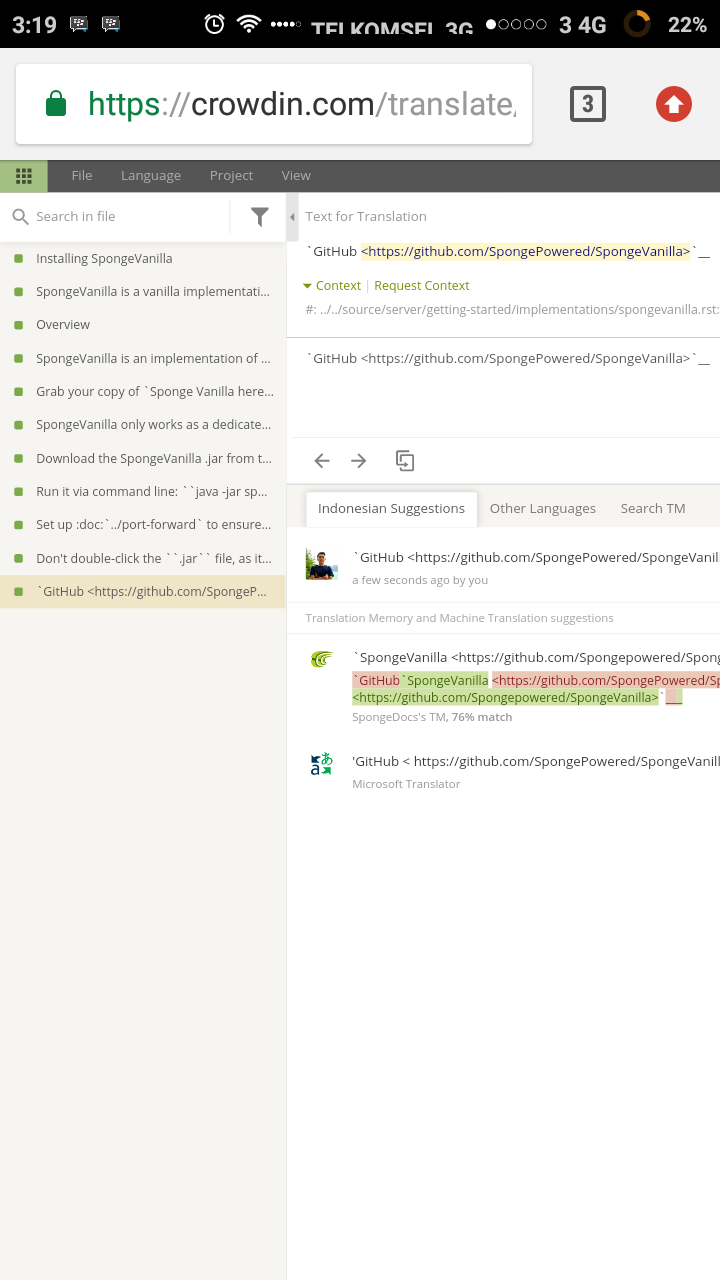Tap the Wi-Fi status bar icon
The width and height of the screenshot is (720, 1280).
[249, 24]
